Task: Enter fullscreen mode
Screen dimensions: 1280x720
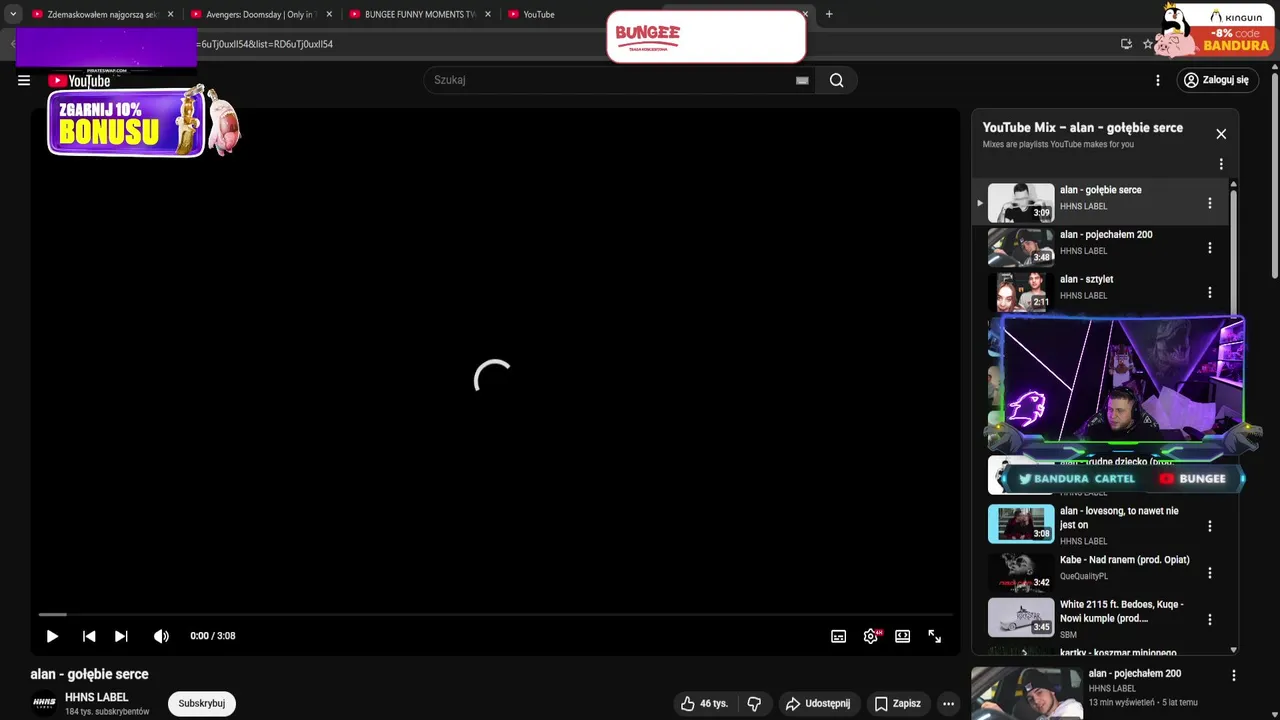Action: coord(935,636)
